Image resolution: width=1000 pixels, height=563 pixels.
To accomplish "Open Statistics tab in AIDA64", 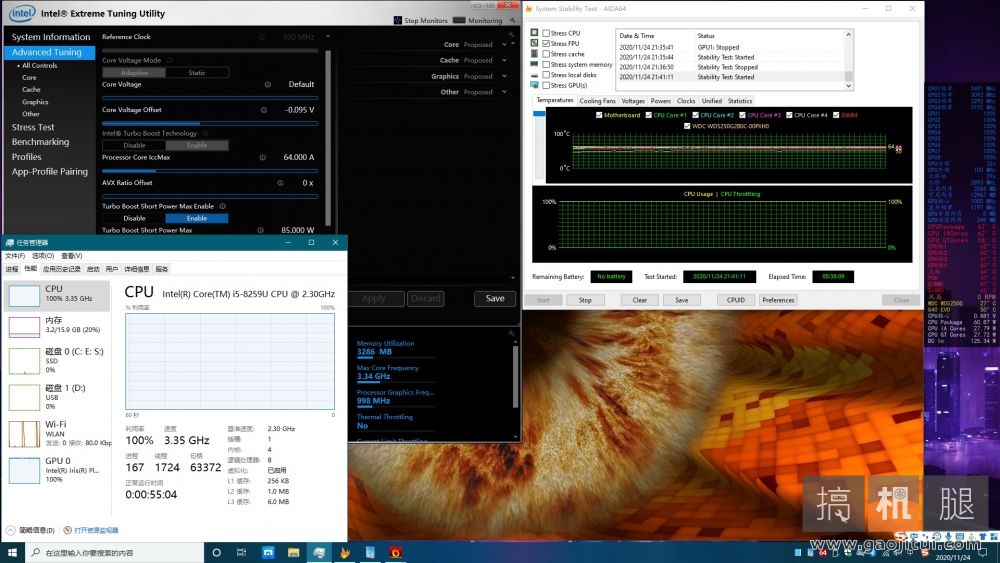I will 740,101.
